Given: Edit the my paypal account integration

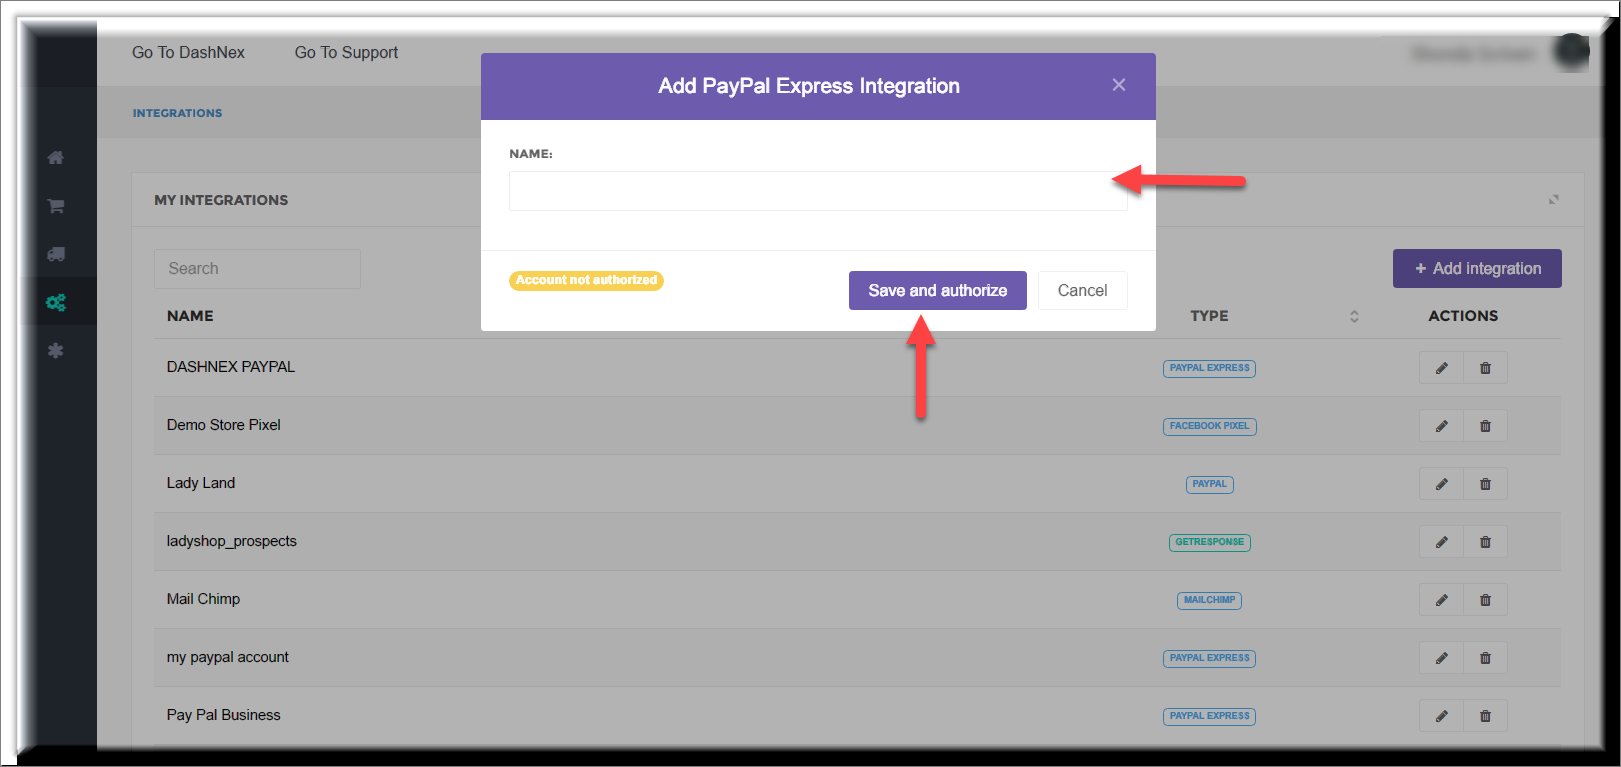Looking at the screenshot, I should (1441, 658).
